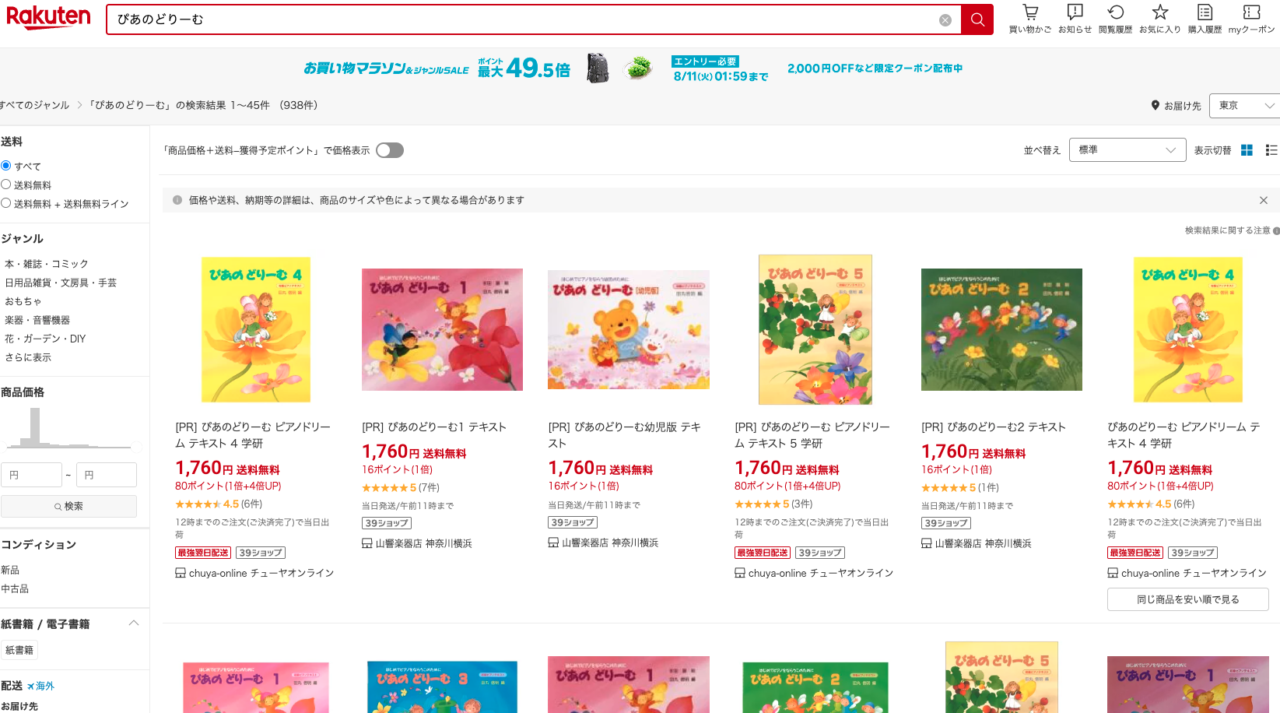Viewport: 1280px width, 713px height.
Task: Click the info icon in the notice bar
Action: (x=177, y=200)
